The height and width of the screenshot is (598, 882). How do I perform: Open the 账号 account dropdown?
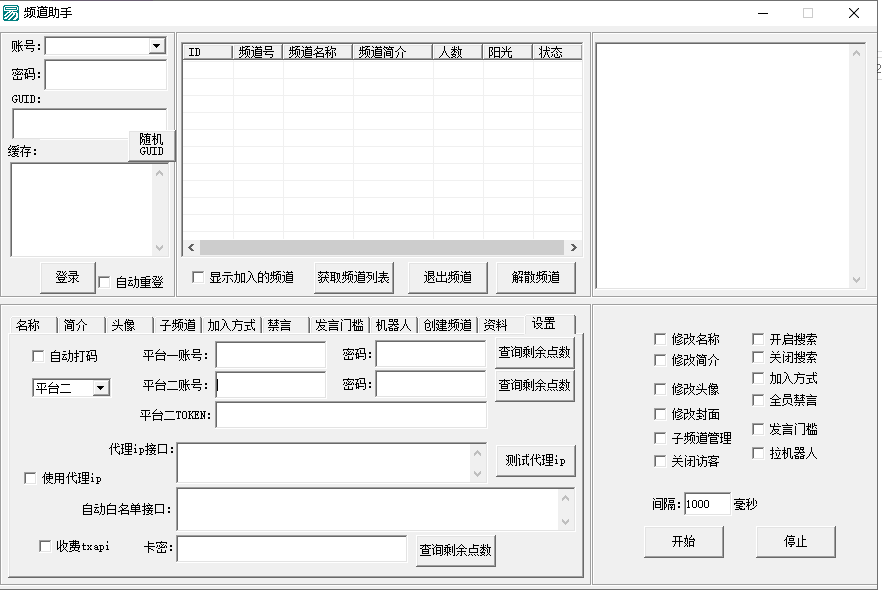click(x=156, y=46)
